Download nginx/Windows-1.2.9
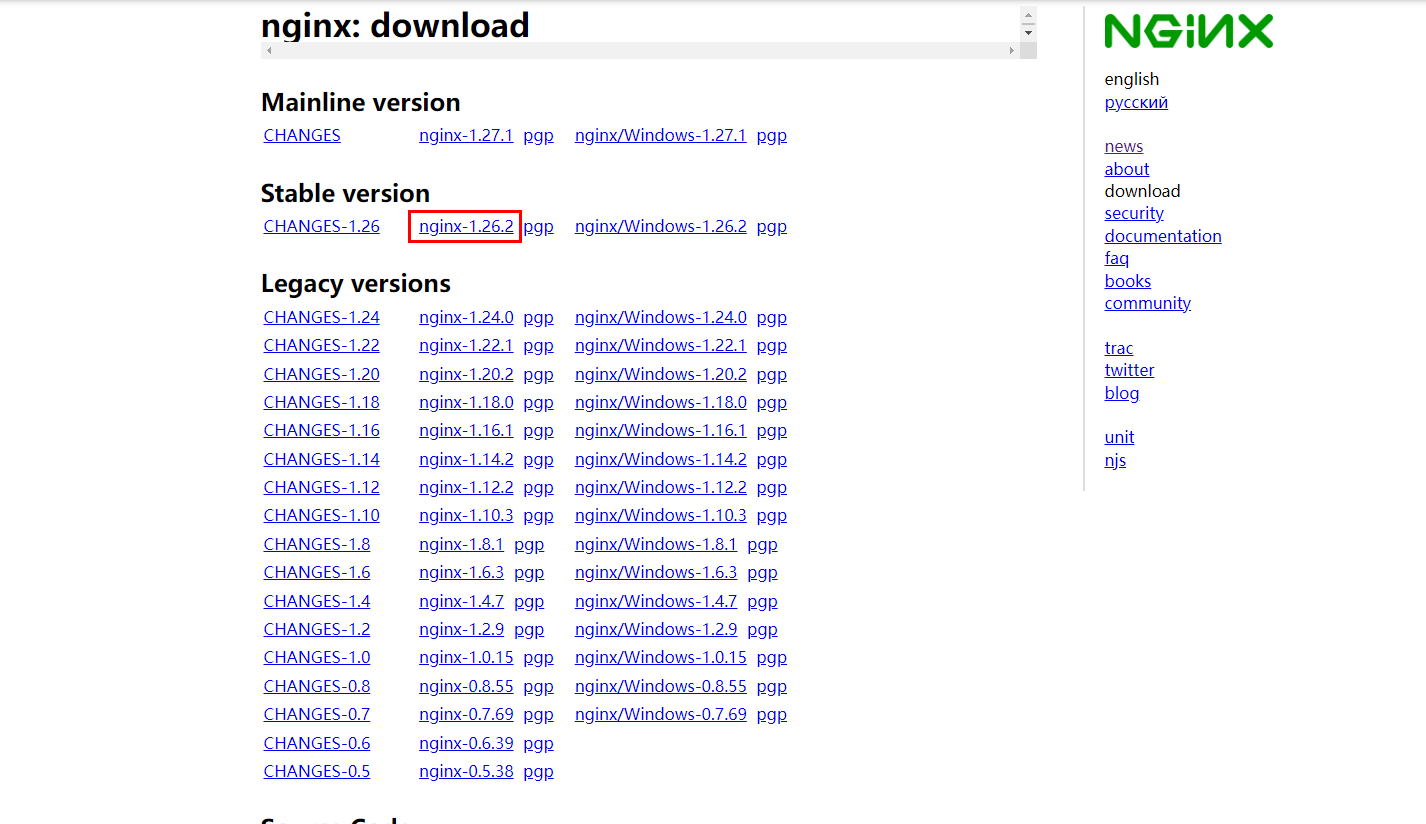 656,629
